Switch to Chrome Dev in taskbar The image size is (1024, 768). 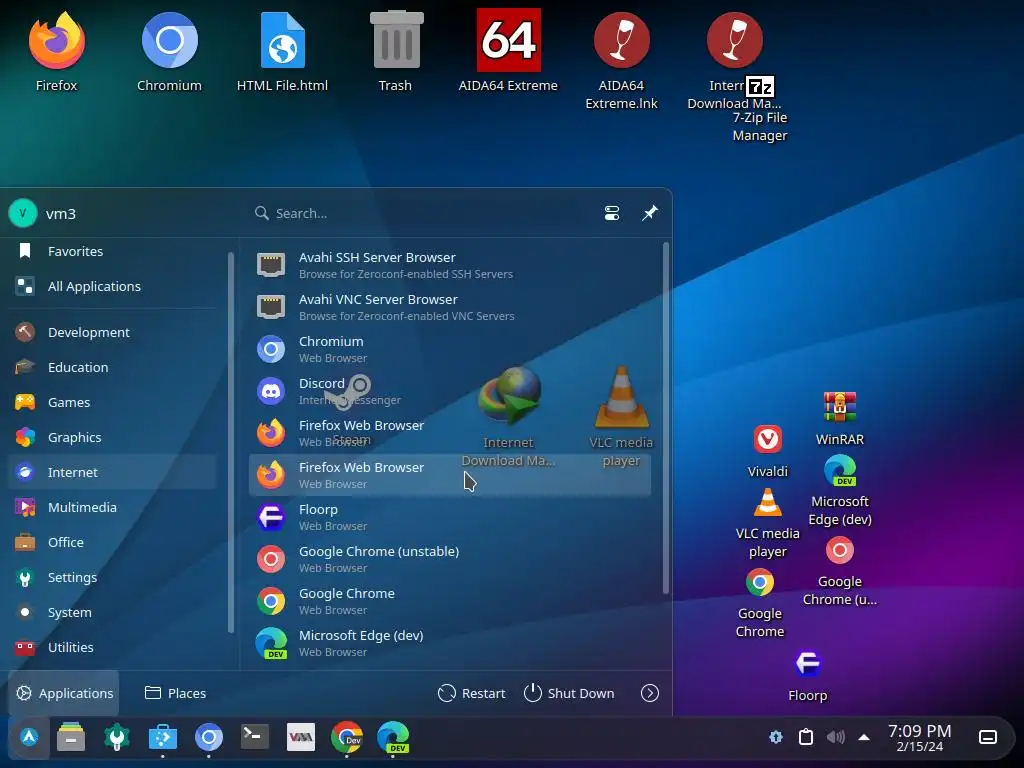pos(347,737)
